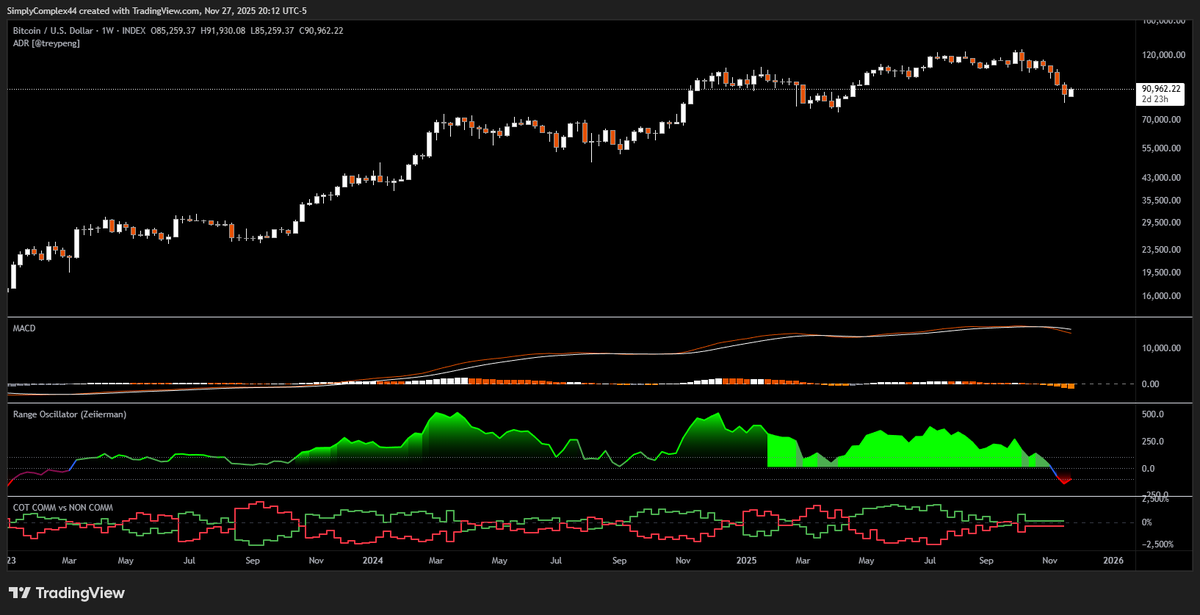The height and width of the screenshot is (615, 1200).
Task: Select the ADR [@treypeng] indicator legend
Action: point(45,43)
